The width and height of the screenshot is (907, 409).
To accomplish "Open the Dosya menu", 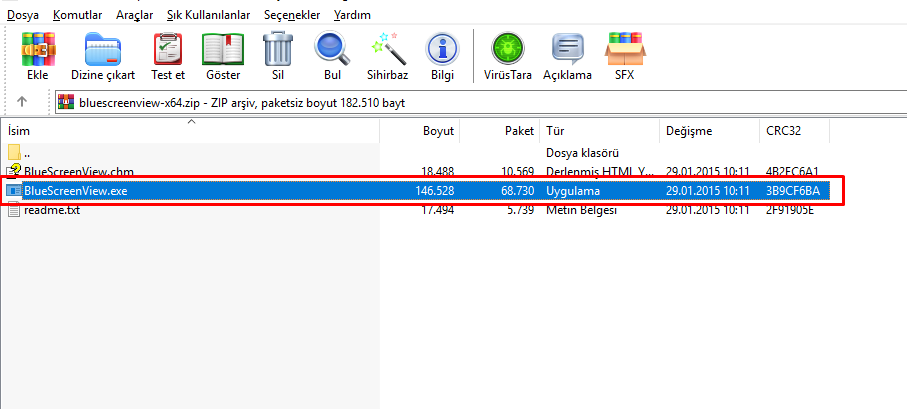I will point(23,15).
